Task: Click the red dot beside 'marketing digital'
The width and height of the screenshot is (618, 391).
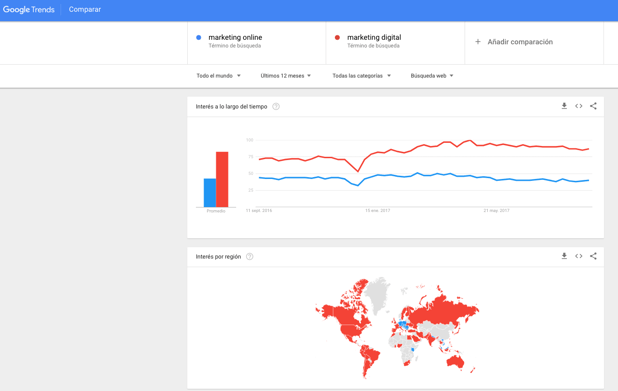Action: tap(337, 37)
